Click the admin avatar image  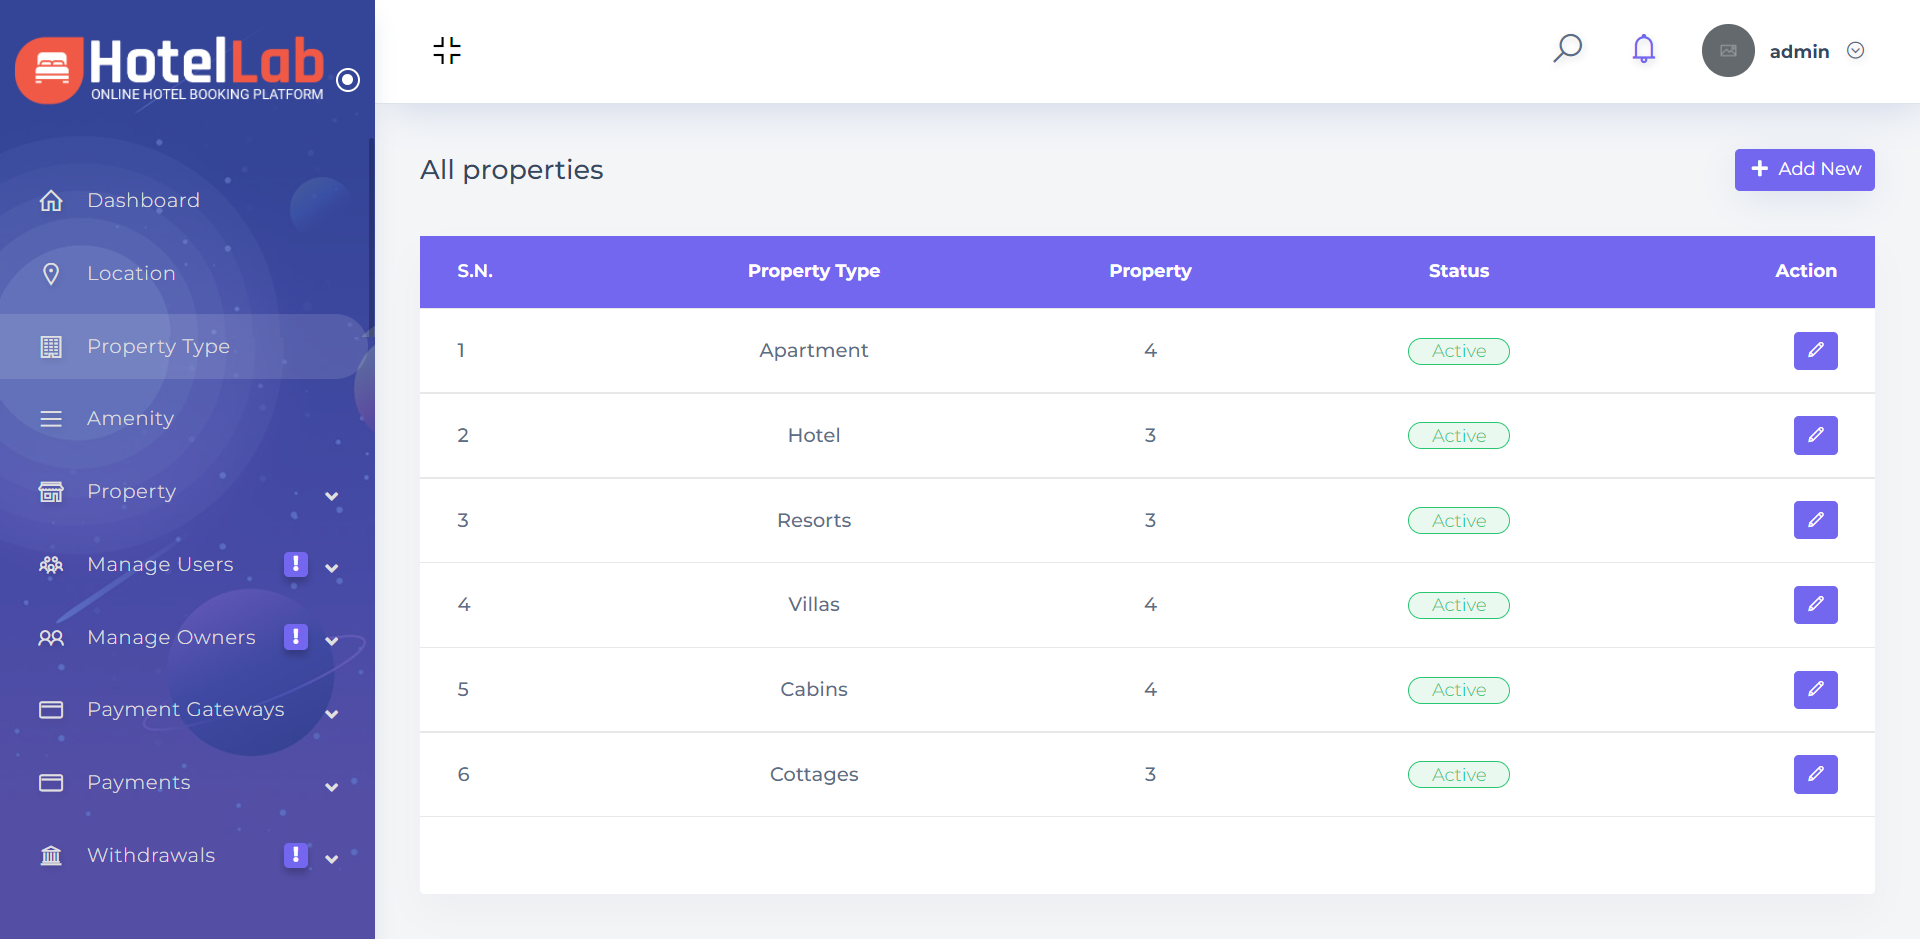pyautogui.click(x=1727, y=51)
